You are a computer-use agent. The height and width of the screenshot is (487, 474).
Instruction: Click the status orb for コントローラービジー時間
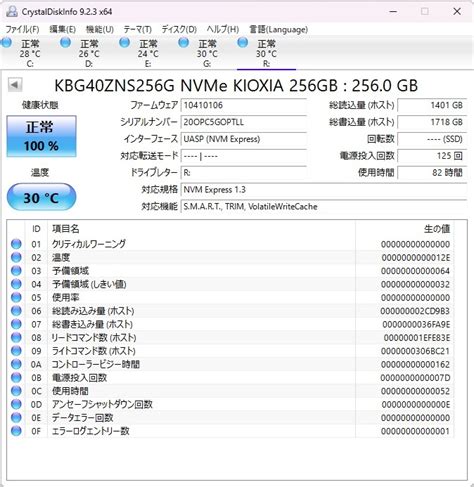tap(16, 364)
